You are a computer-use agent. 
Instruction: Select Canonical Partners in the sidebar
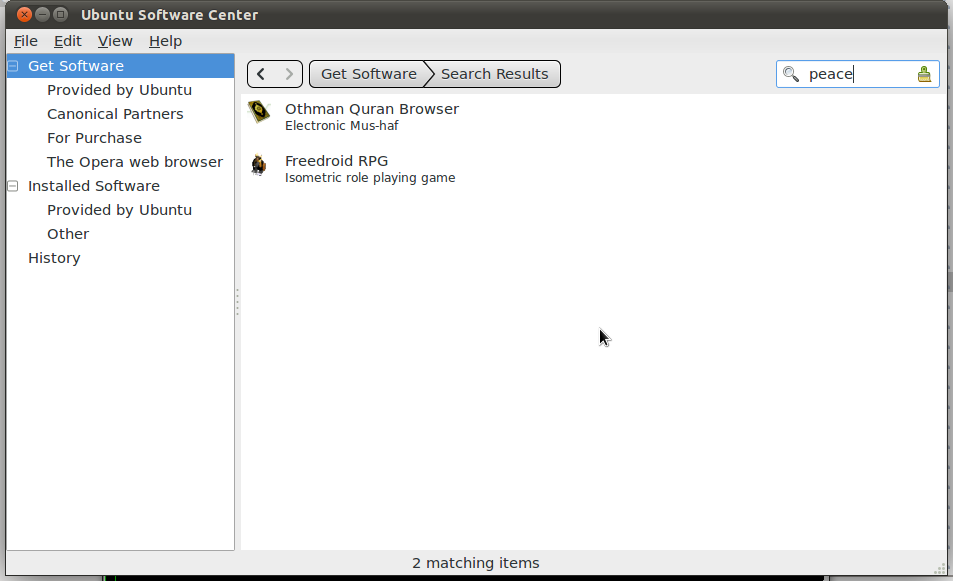click(x=115, y=114)
